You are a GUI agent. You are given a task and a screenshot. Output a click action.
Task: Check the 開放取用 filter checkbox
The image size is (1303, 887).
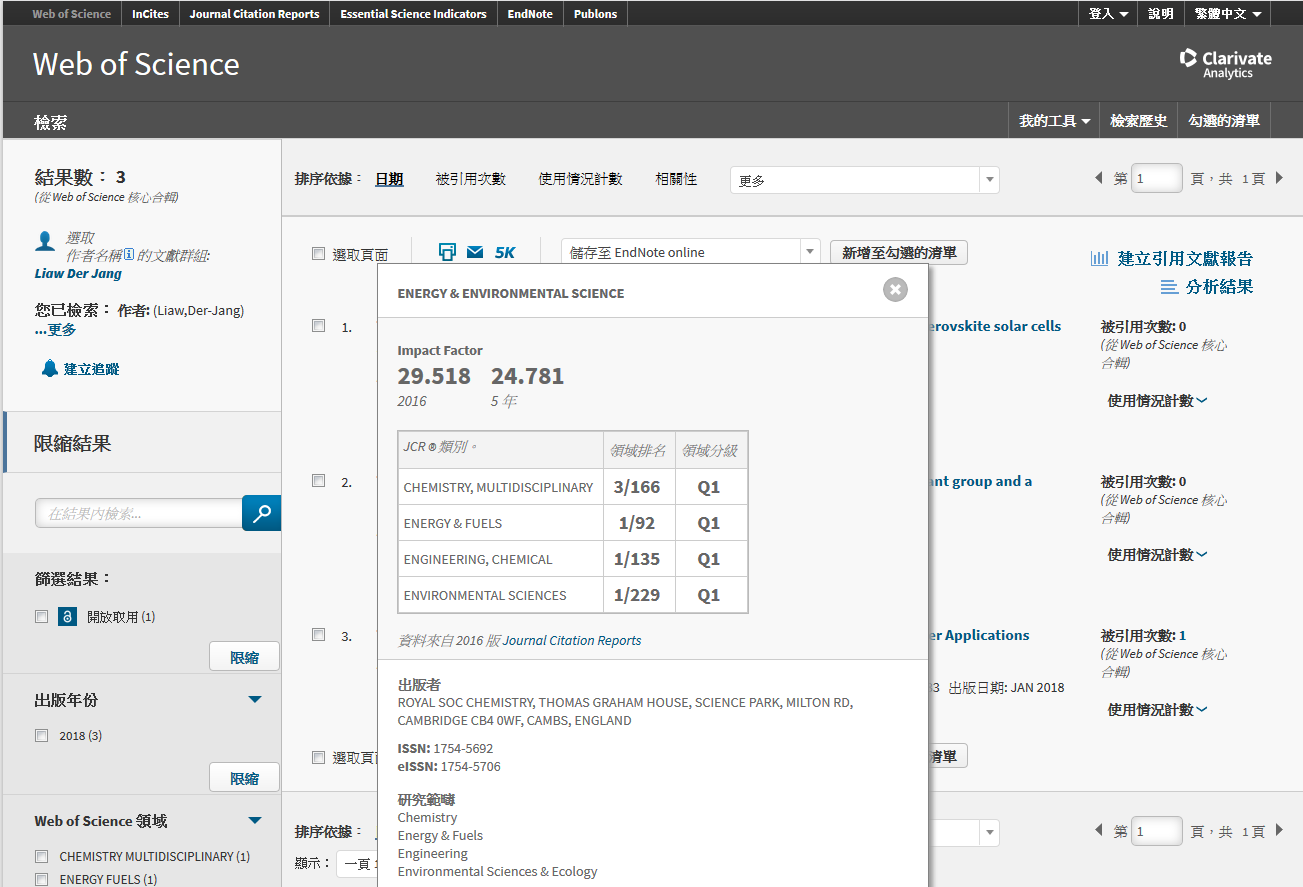[41, 617]
